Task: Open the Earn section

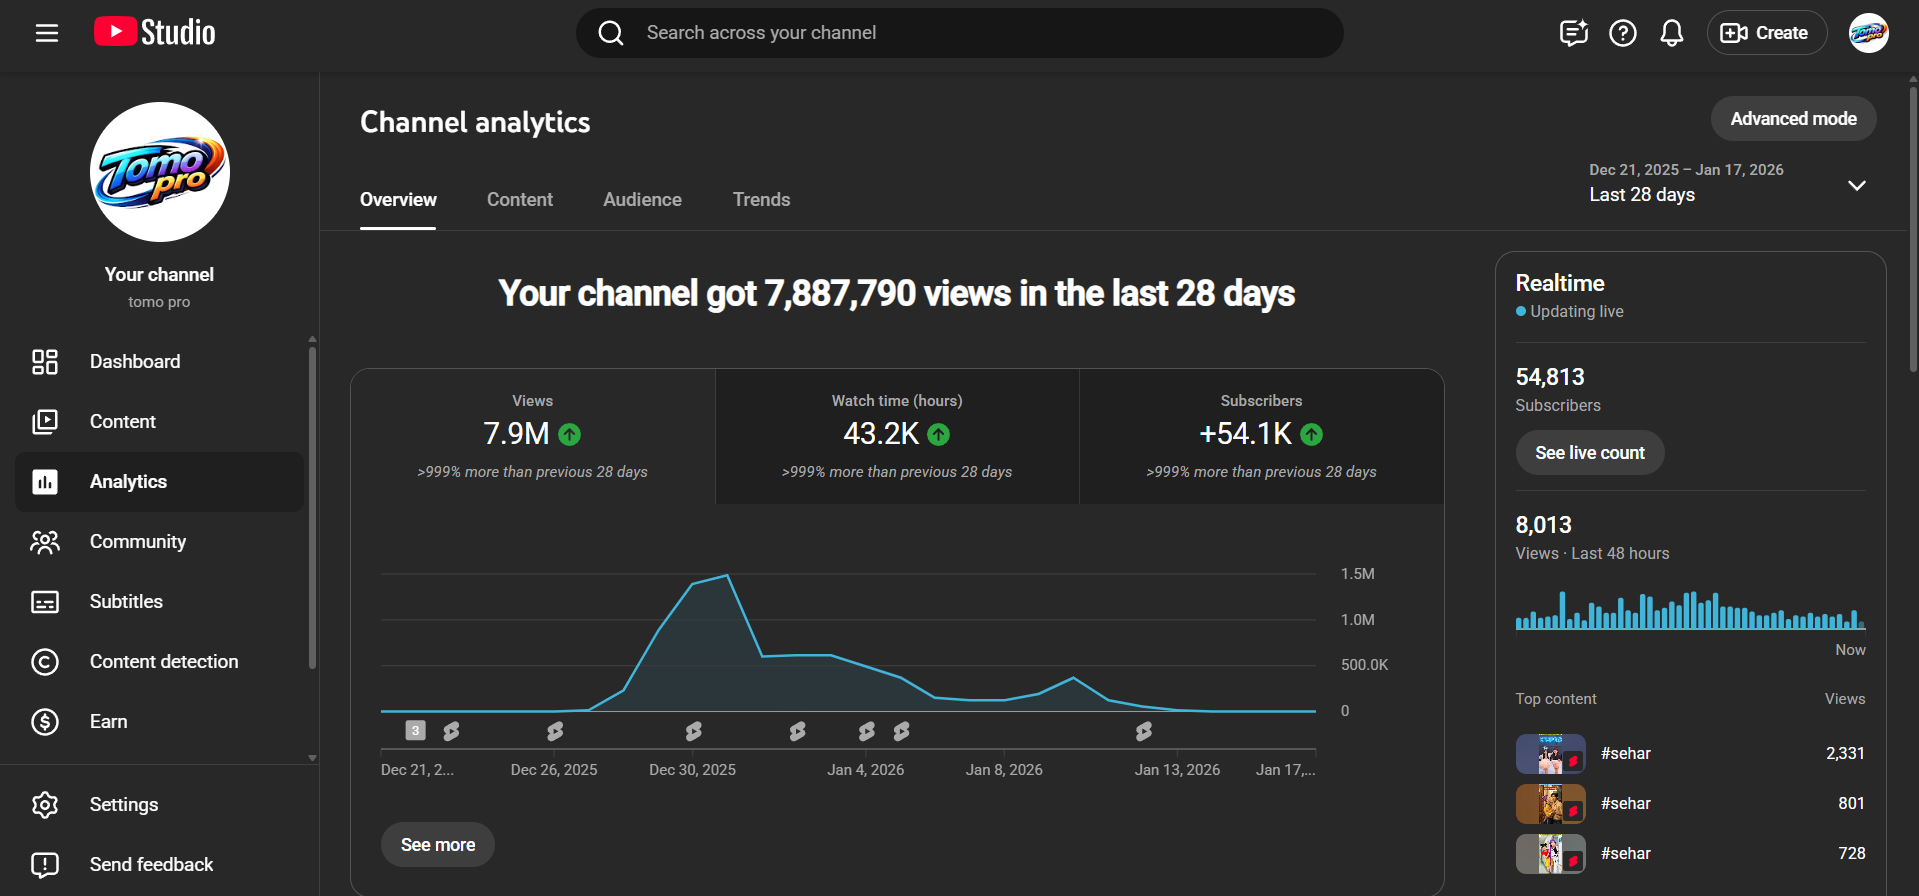Action: (108, 722)
